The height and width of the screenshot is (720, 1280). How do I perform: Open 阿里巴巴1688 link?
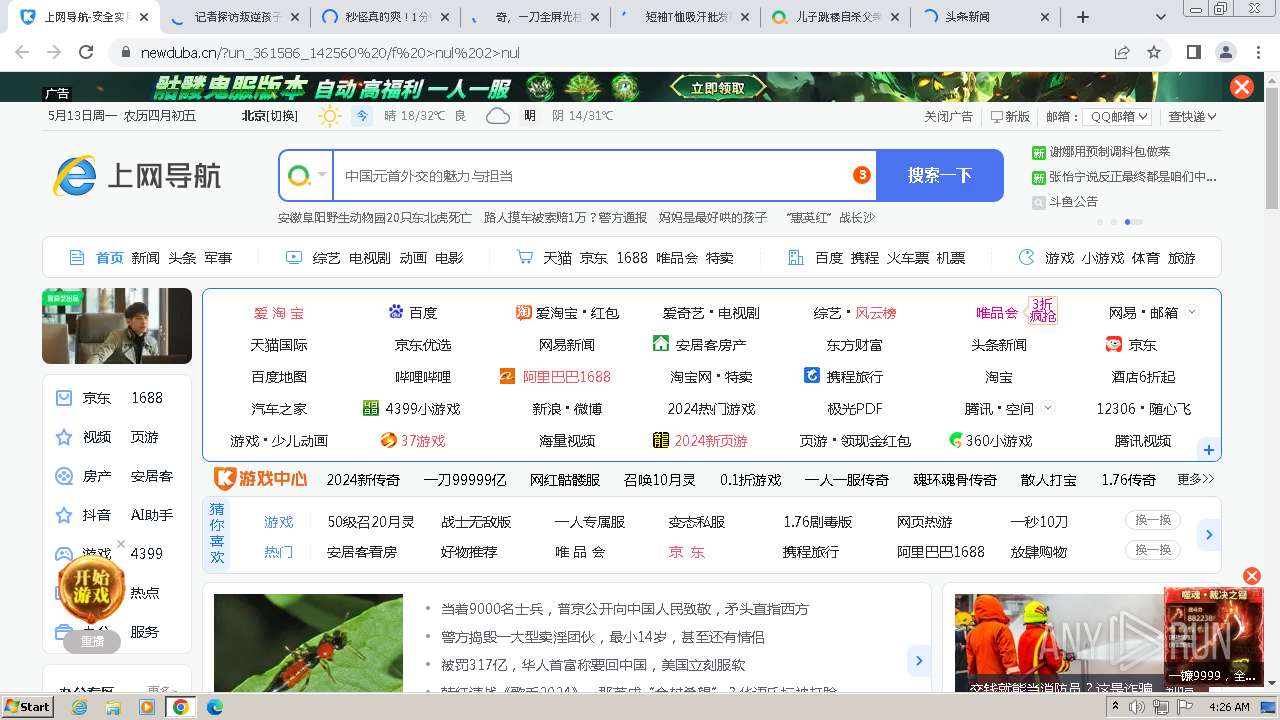coord(555,377)
